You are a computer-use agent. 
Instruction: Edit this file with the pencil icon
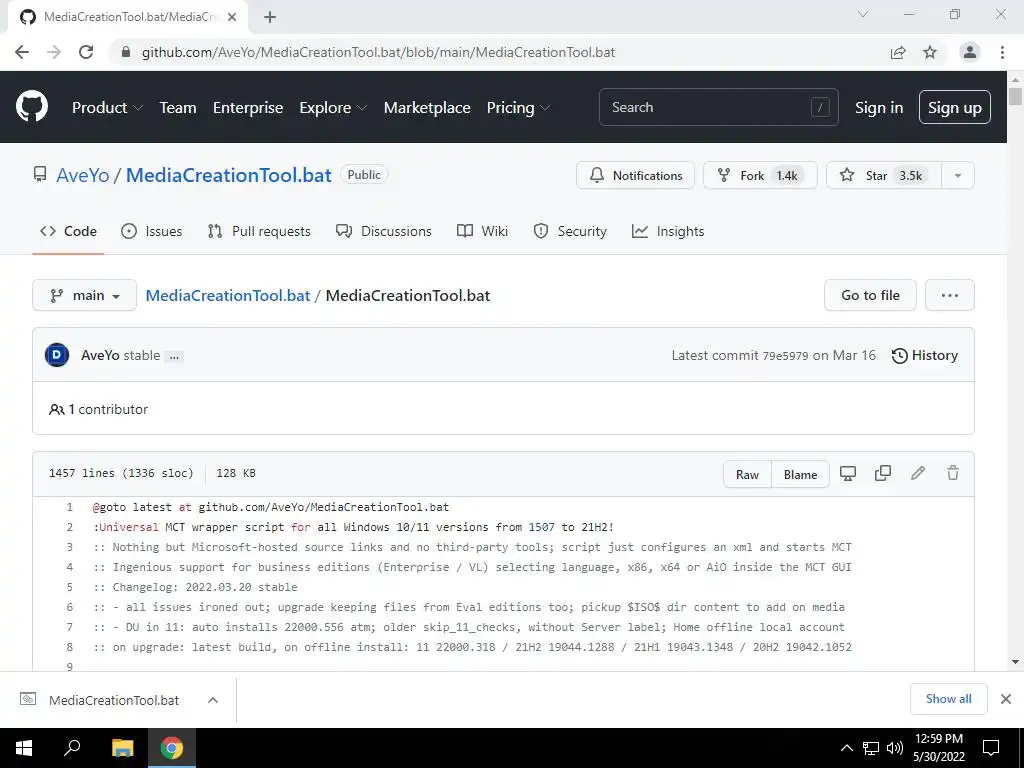[x=918, y=473]
